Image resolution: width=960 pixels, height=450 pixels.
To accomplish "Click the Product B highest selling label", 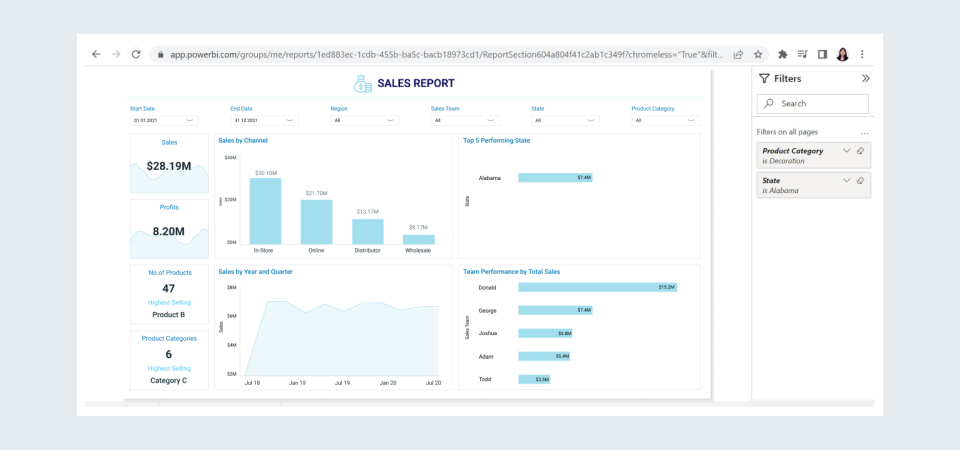I will [x=169, y=315].
